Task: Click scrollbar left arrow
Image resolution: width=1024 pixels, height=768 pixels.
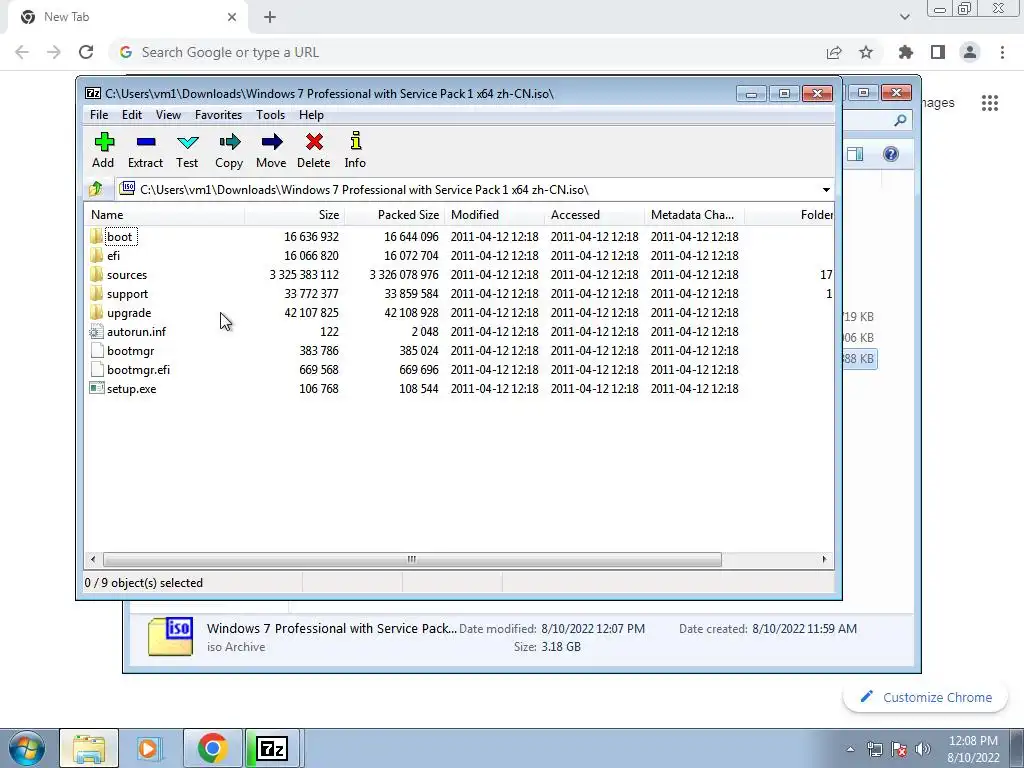Action: click(x=93, y=560)
